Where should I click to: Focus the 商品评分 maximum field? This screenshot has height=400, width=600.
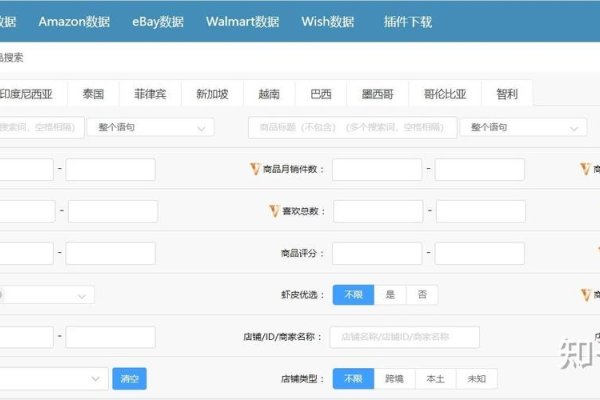[x=479, y=253]
